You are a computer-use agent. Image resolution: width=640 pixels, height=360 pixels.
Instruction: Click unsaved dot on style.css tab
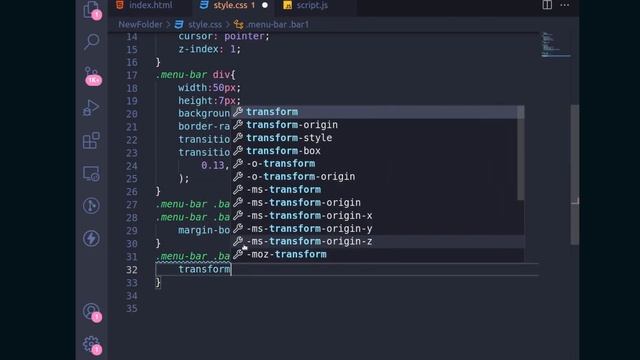pos(265,5)
